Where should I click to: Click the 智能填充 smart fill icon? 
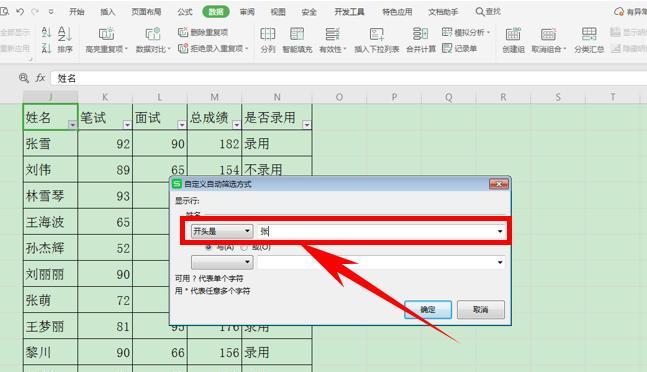[x=297, y=34]
